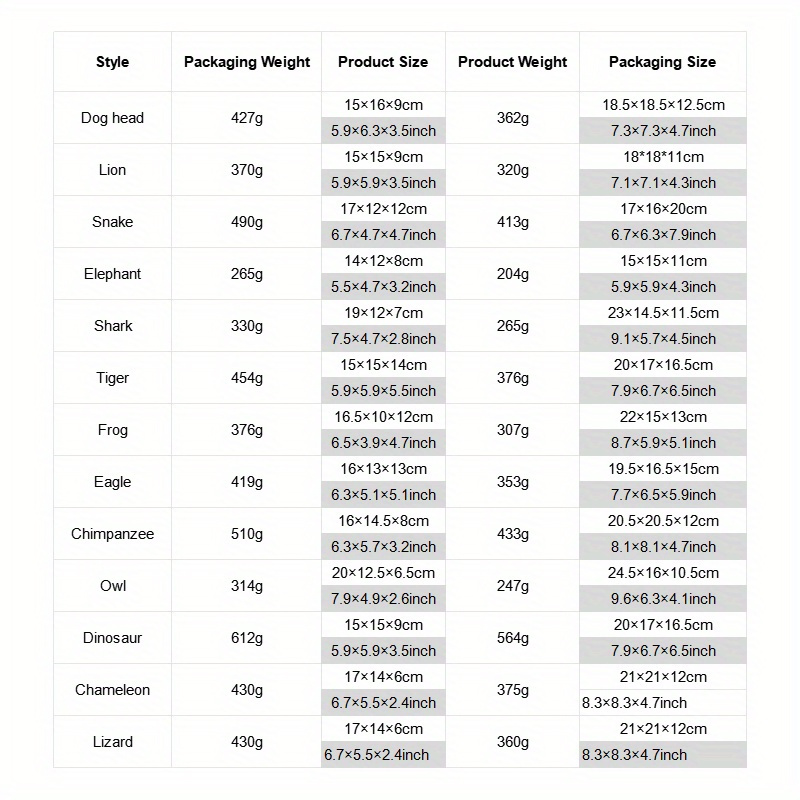
Task: Select the Lizard style cell
Action: point(112,742)
